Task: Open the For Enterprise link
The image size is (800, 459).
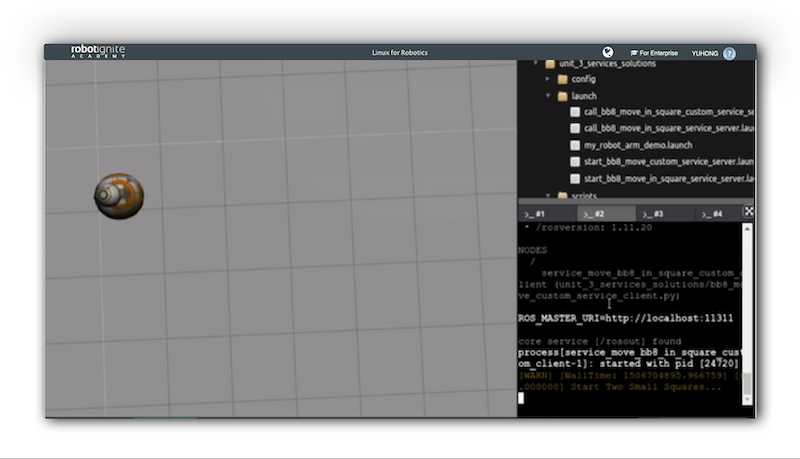Action: click(654, 53)
